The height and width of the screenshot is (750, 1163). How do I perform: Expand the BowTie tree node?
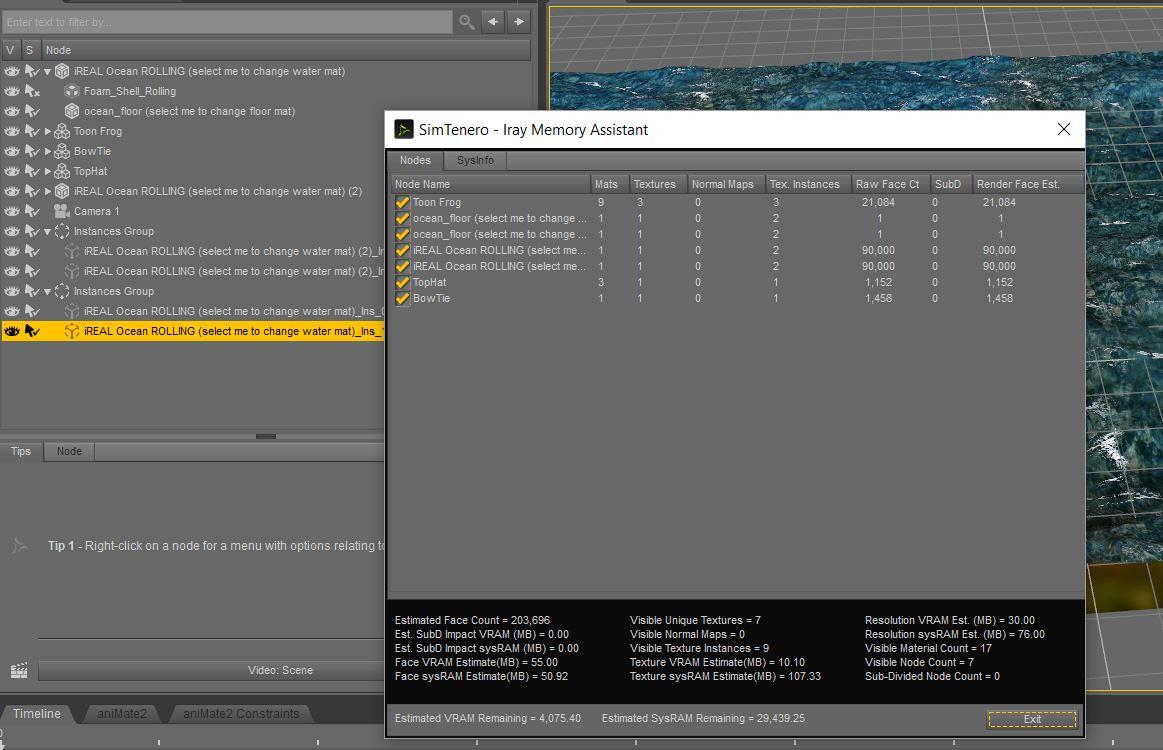(x=47, y=151)
